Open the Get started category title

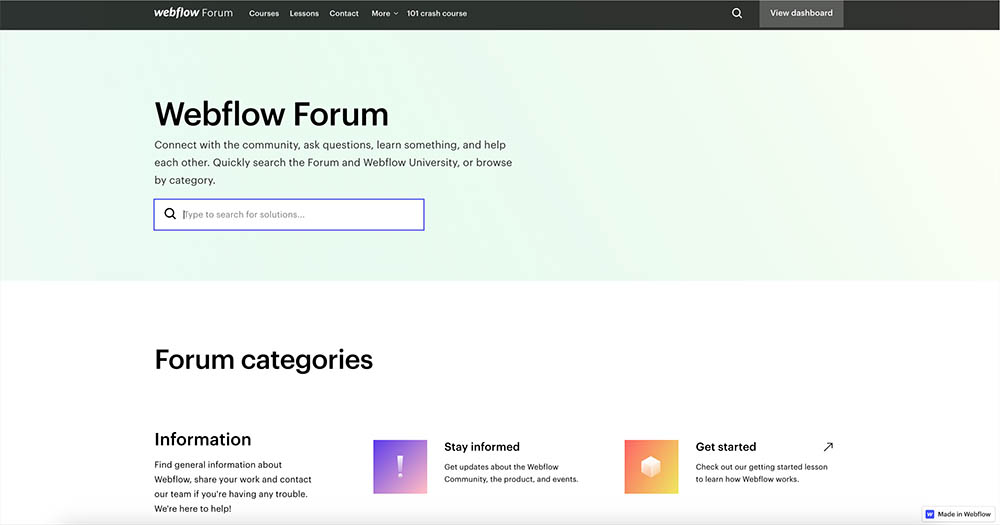tap(726, 447)
